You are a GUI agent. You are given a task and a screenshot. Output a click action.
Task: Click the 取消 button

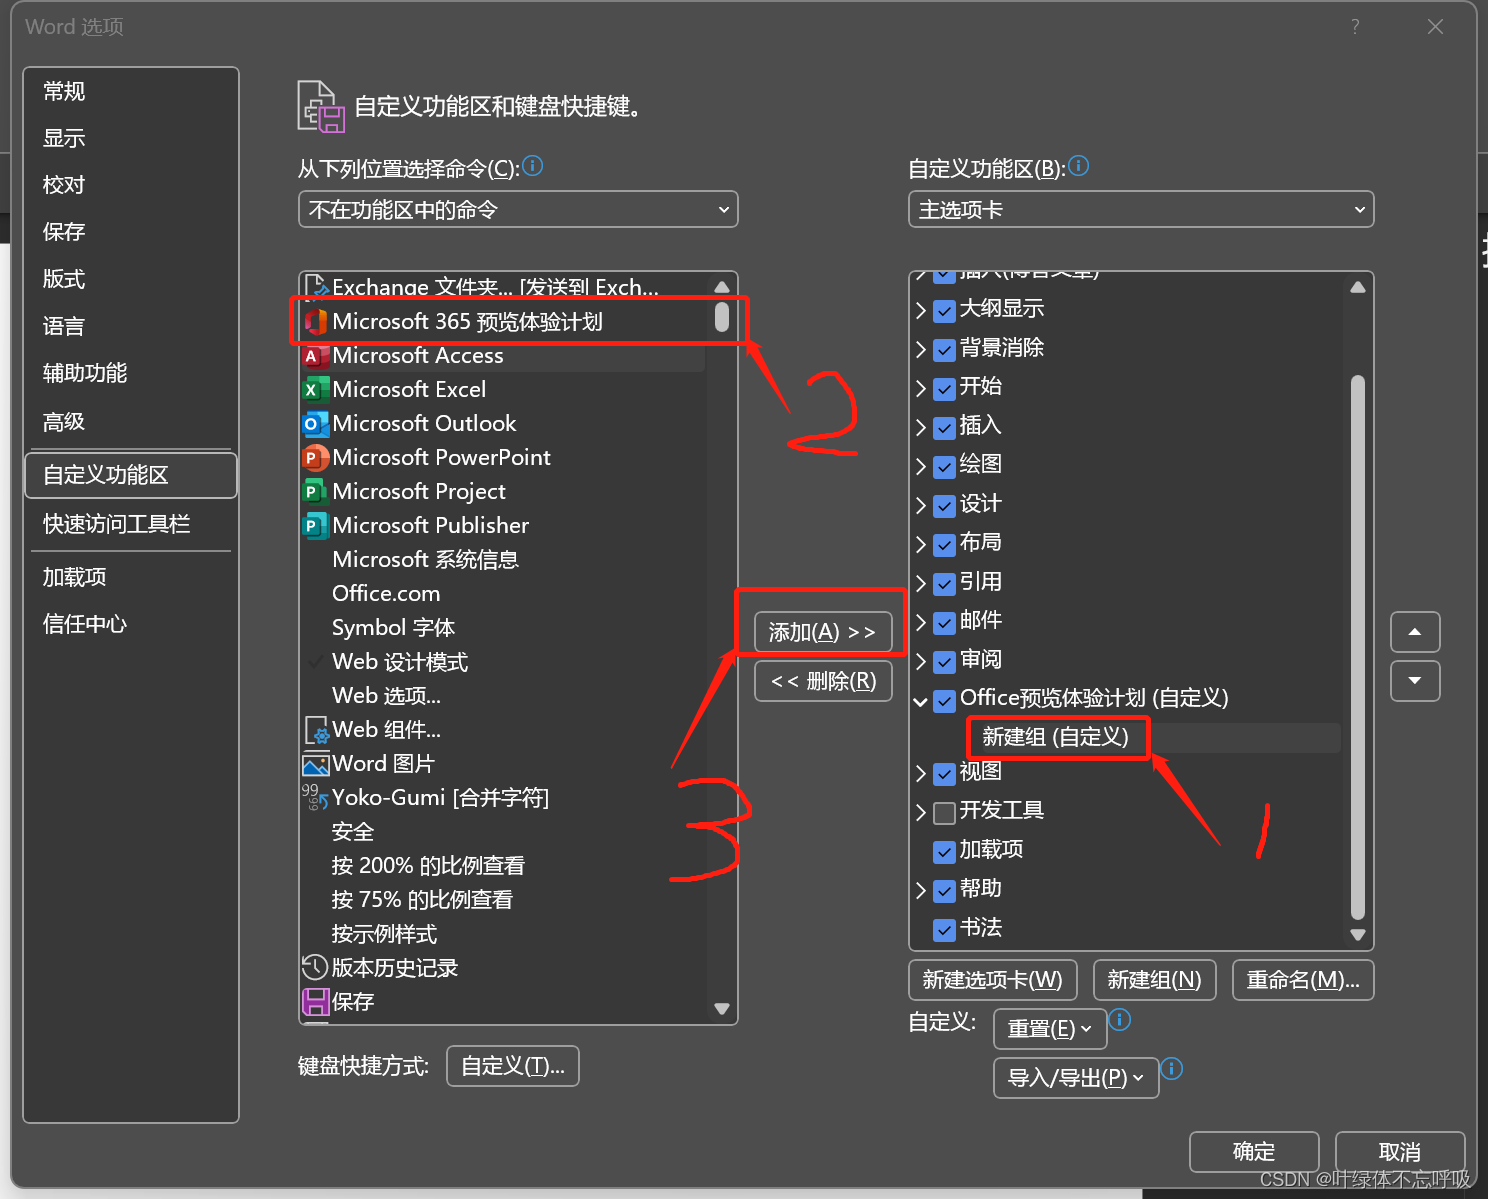click(1400, 1152)
